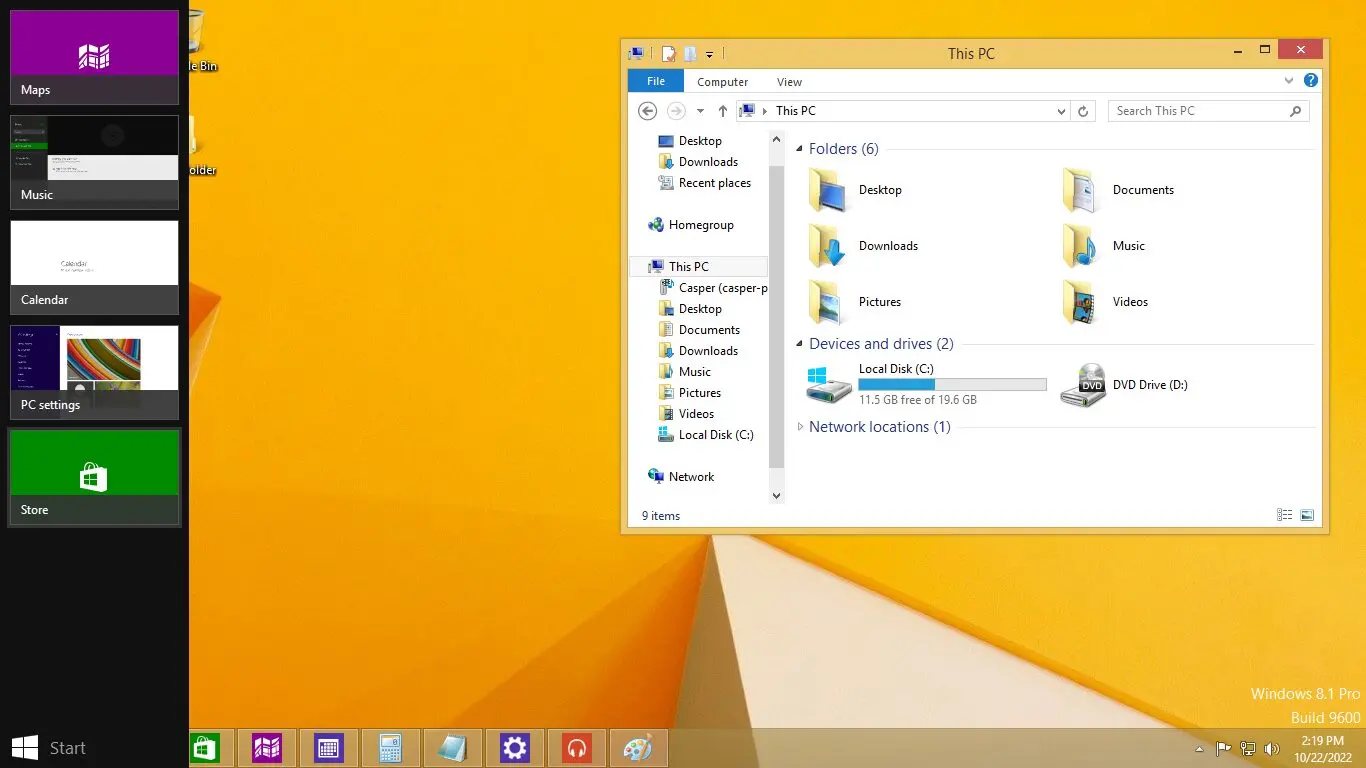Launch the Calculator from the taskbar
1366x768 pixels.
click(x=390, y=748)
